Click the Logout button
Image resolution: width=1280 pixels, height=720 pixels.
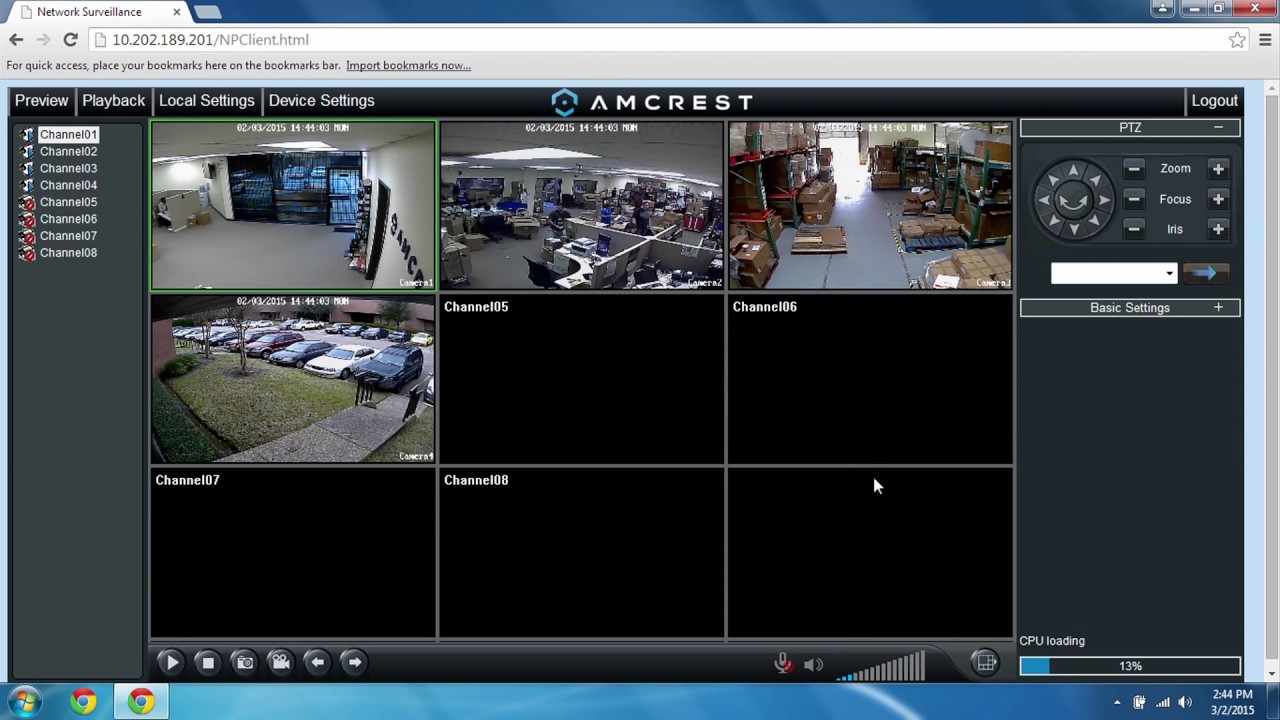coord(1214,101)
